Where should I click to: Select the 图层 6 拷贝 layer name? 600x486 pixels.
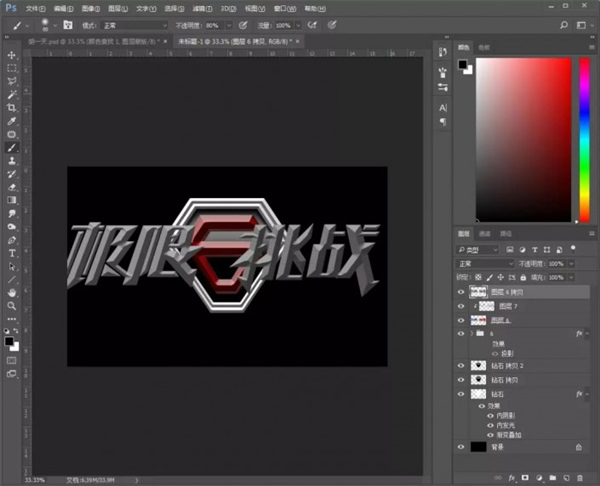pyautogui.click(x=507, y=292)
